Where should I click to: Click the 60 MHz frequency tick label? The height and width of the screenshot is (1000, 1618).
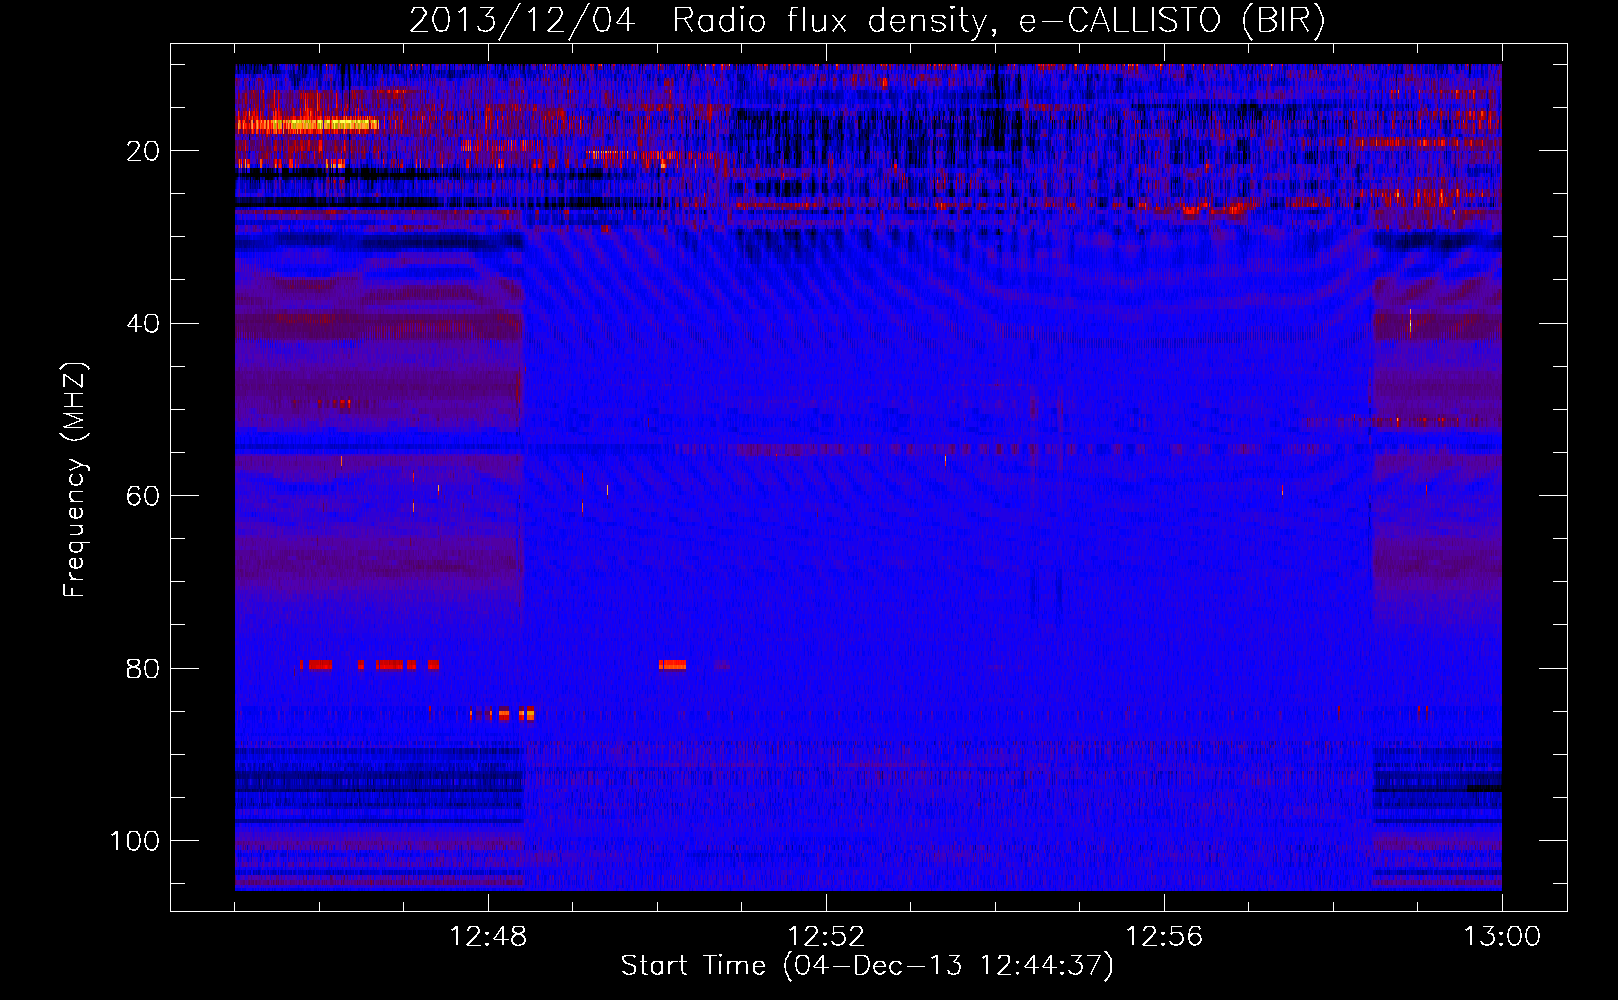click(x=144, y=497)
